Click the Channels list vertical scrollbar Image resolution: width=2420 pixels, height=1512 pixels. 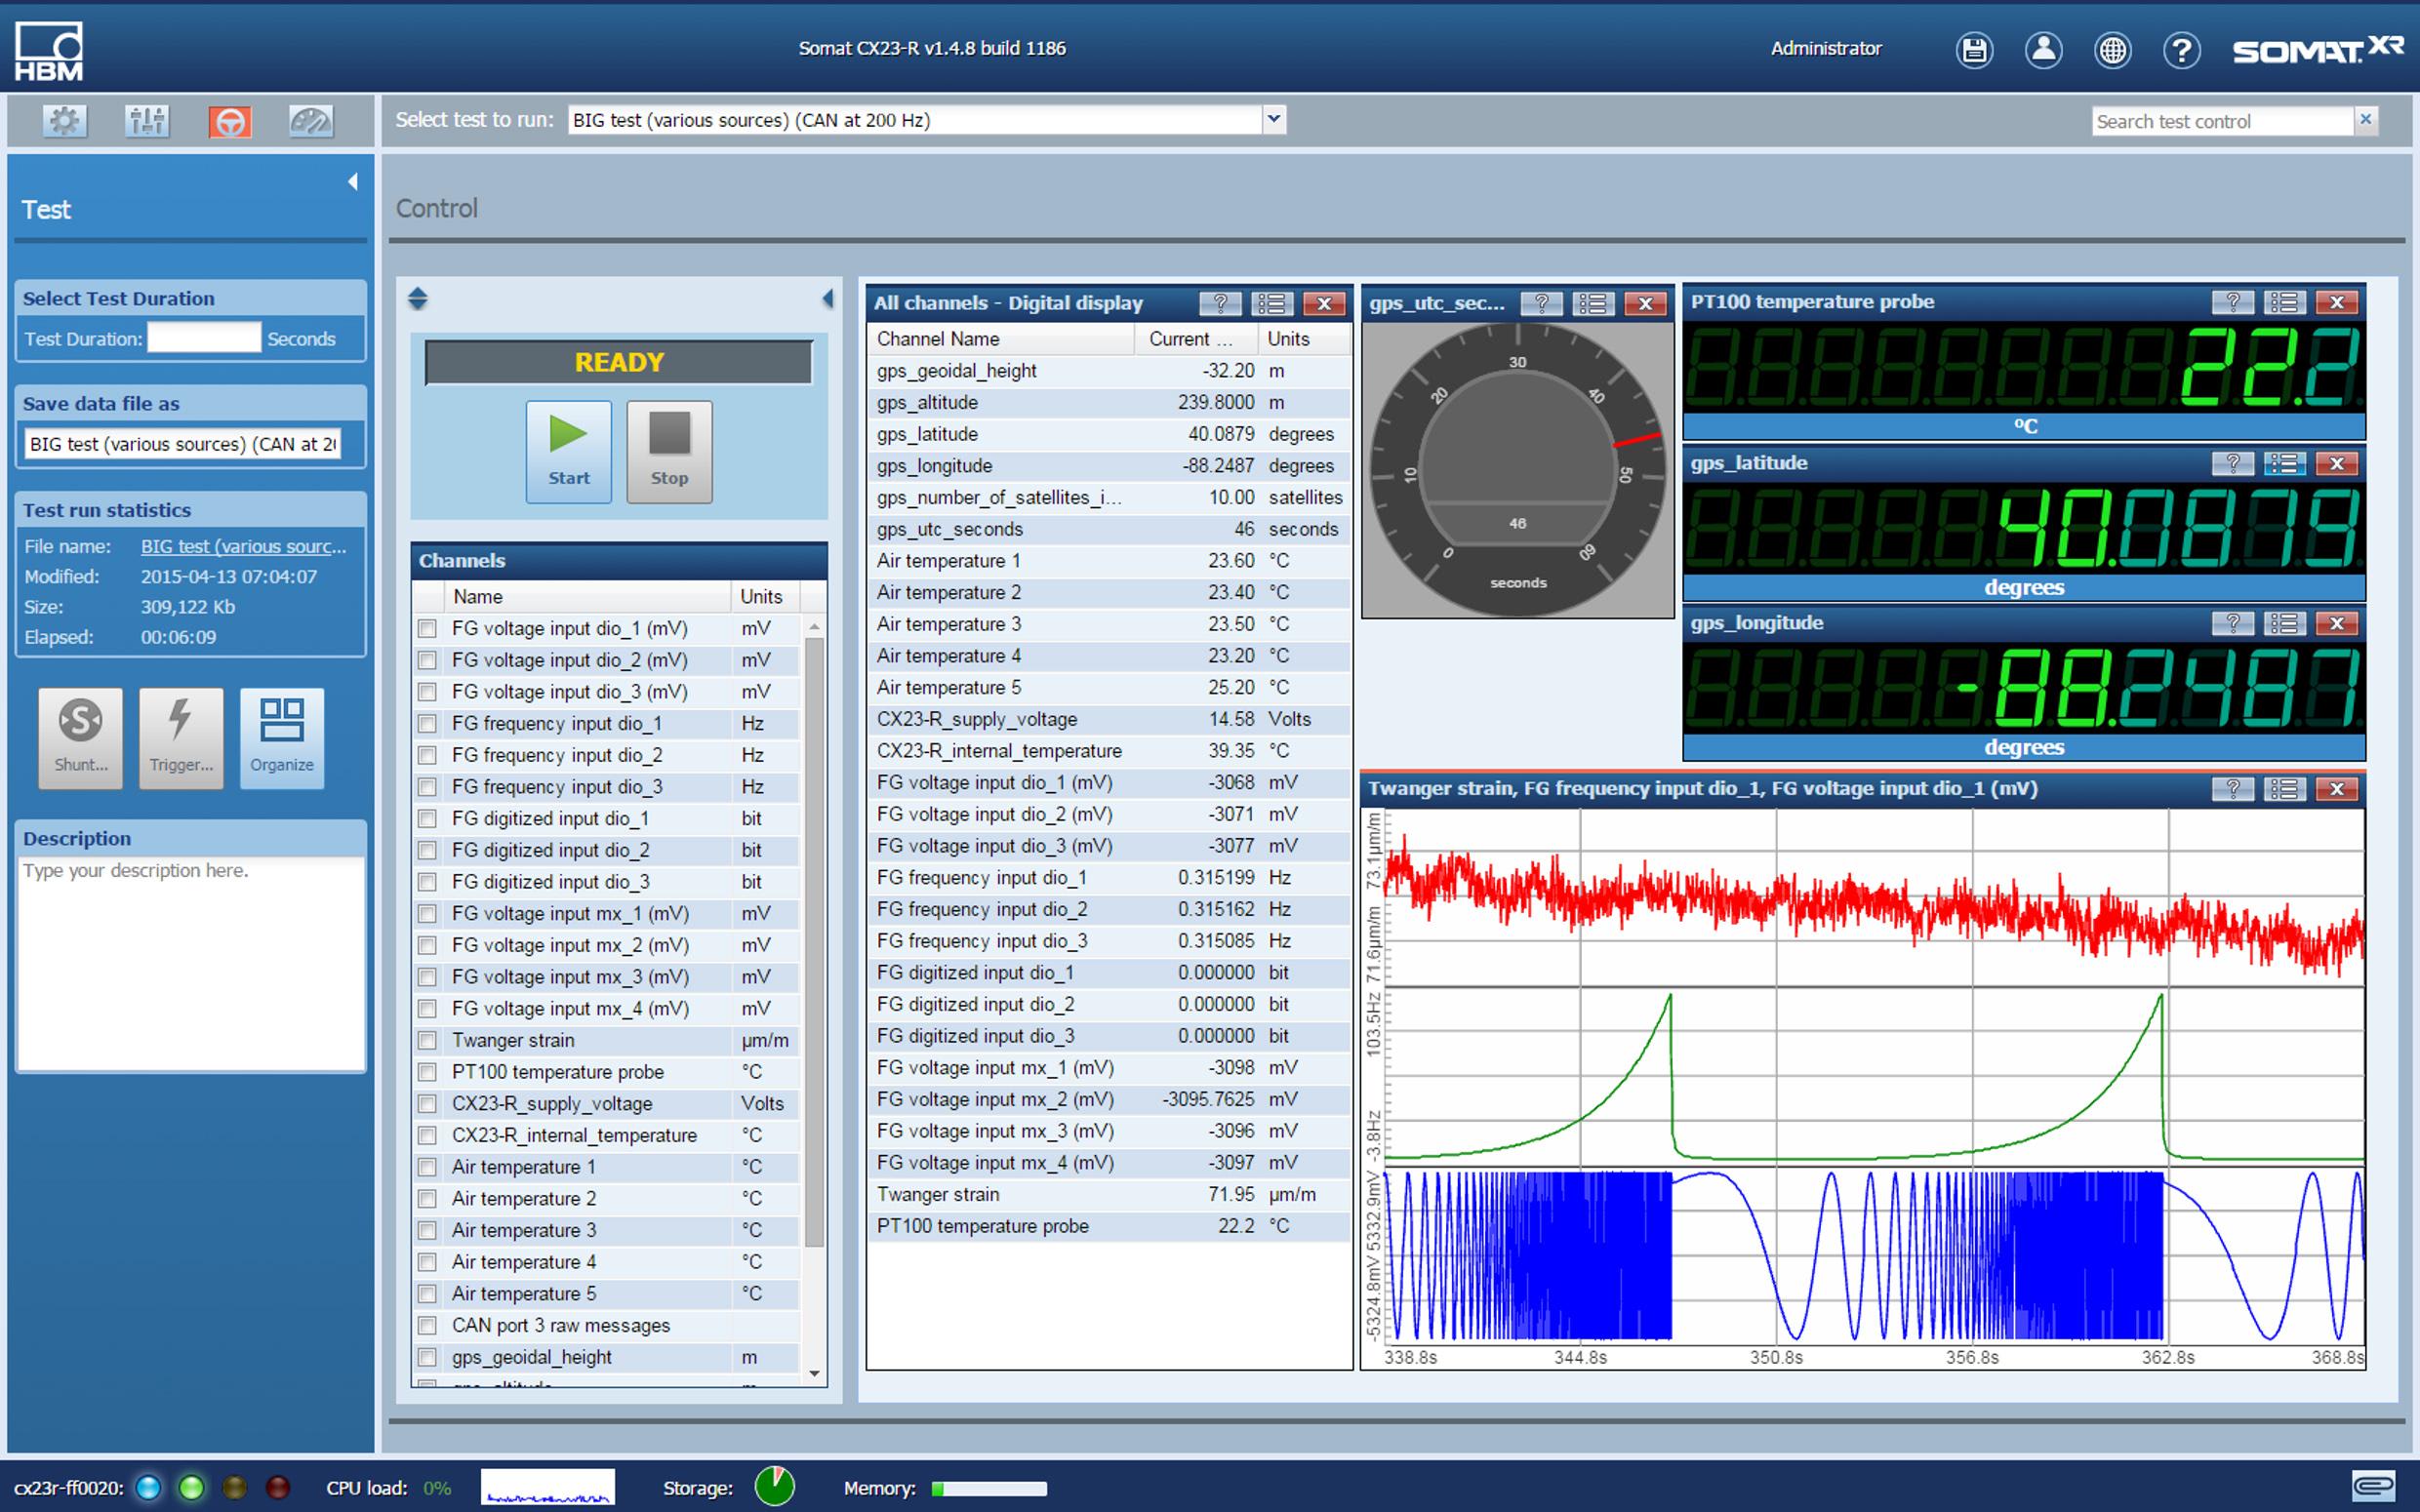coord(814,940)
